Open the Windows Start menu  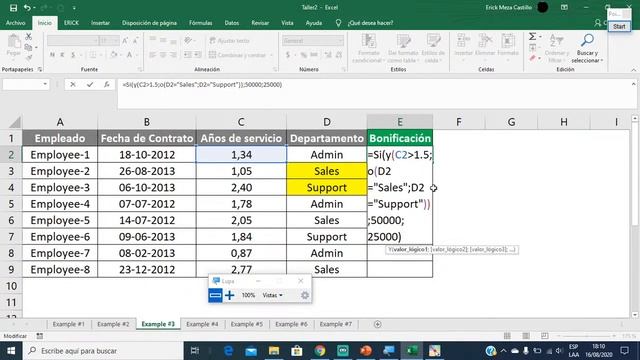click(x=11, y=351)
